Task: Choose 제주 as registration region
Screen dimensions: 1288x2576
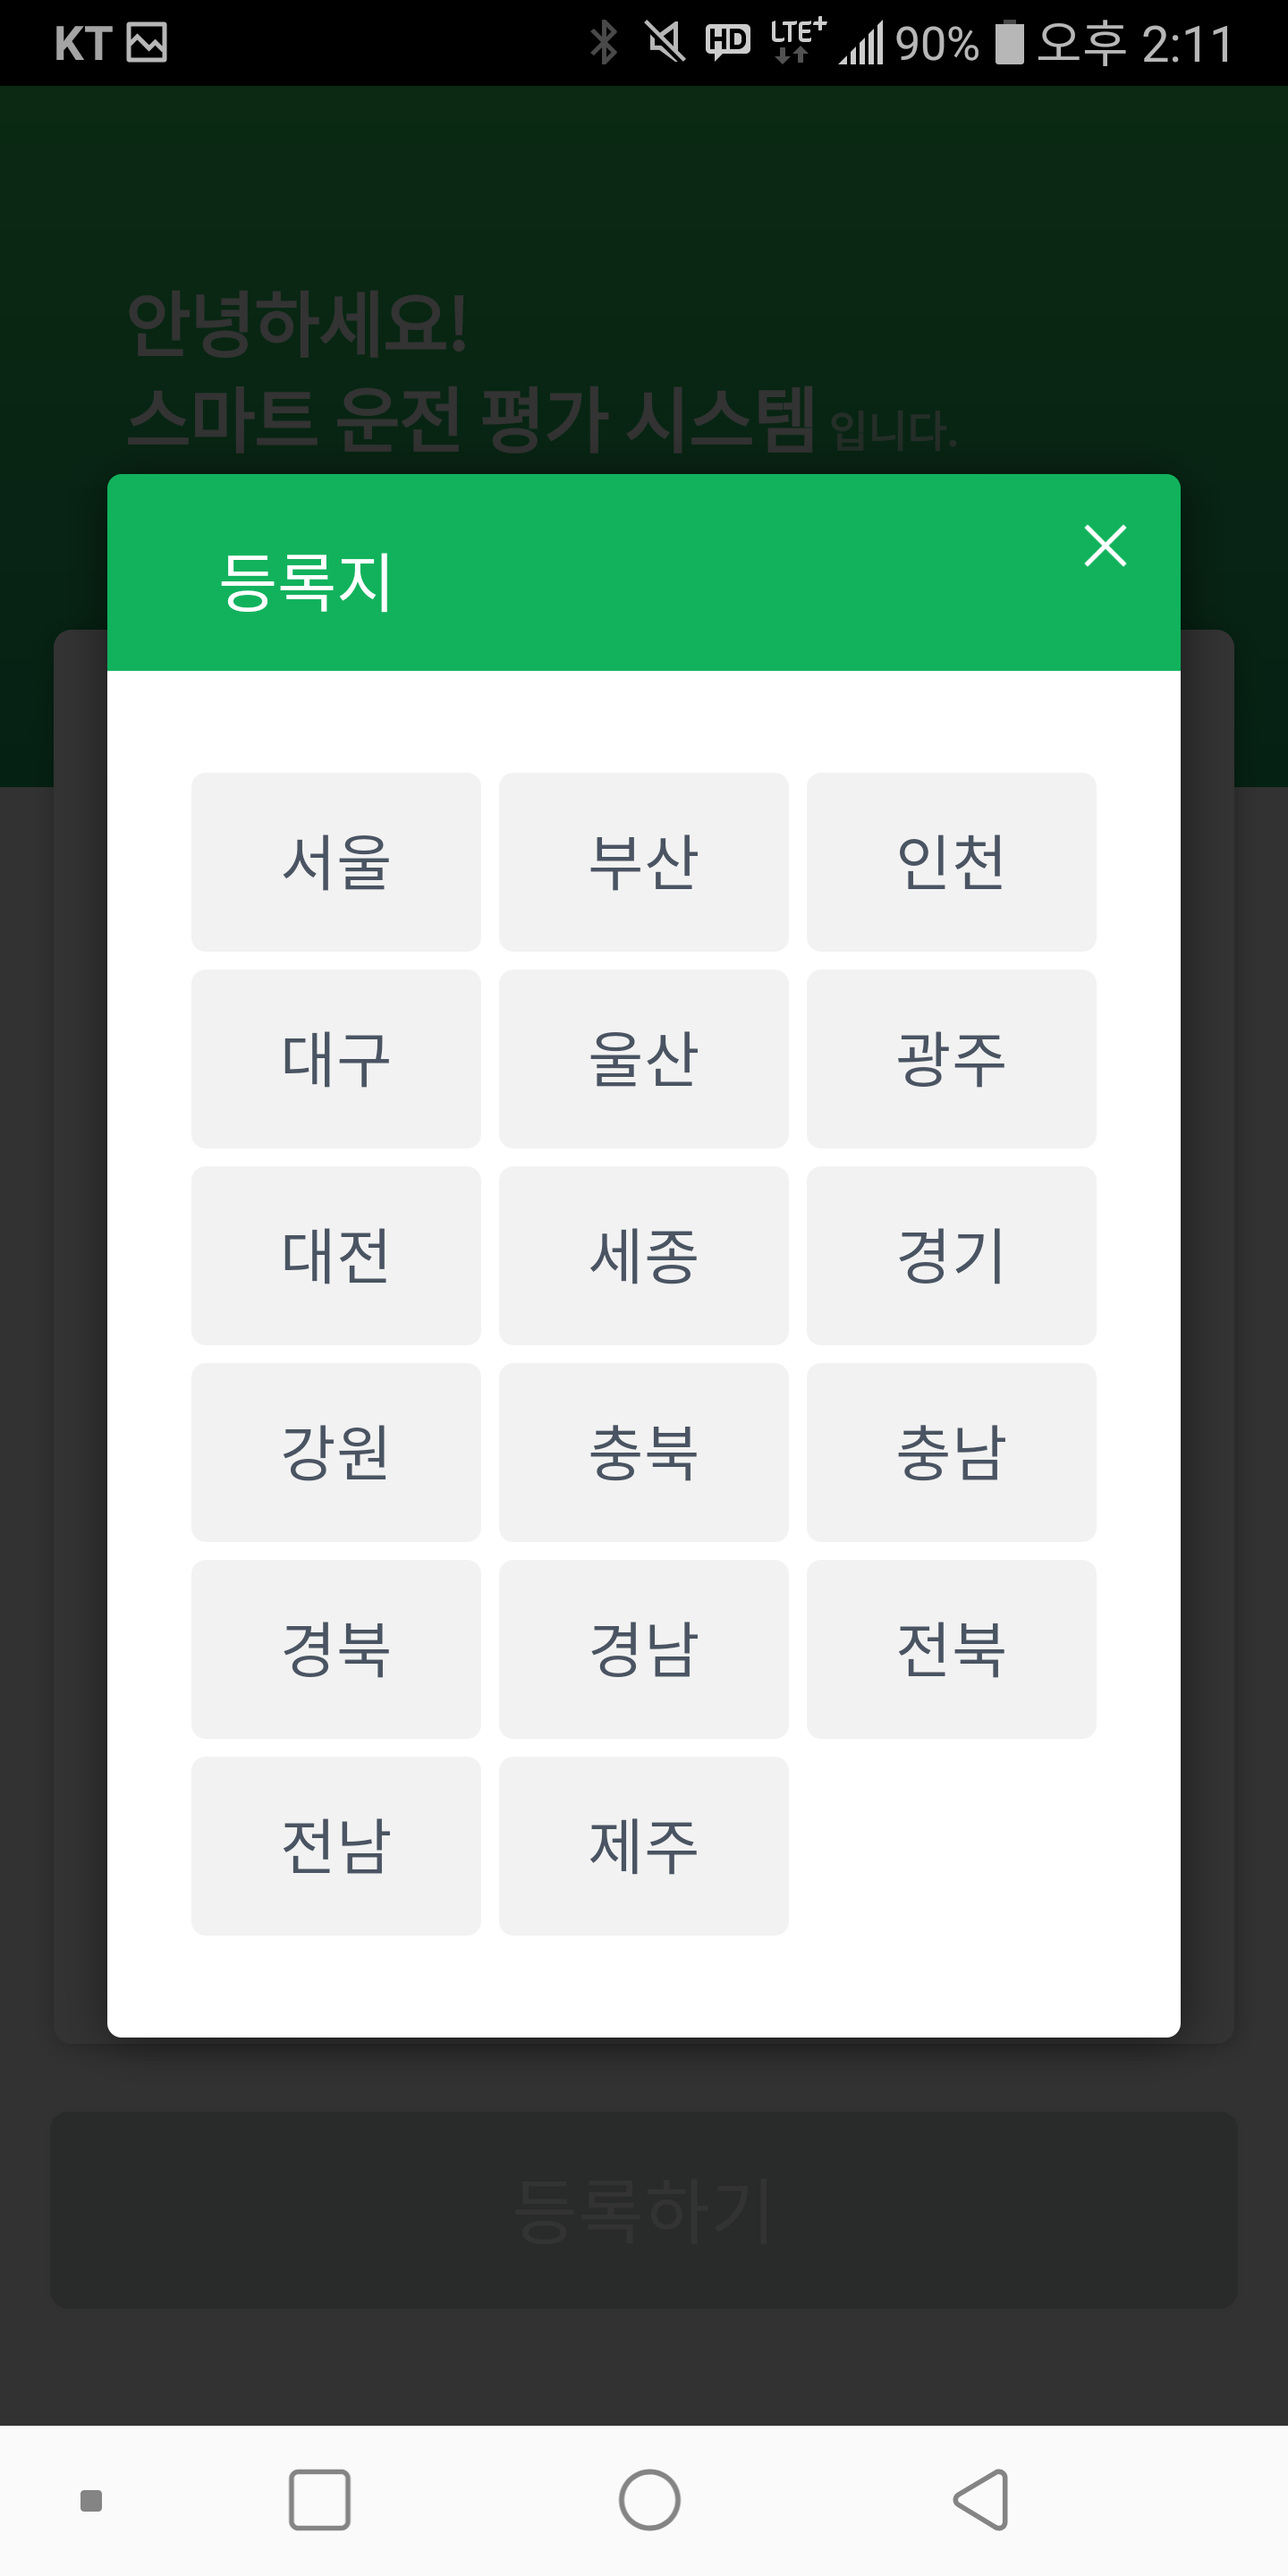Action: coord(644,1847)
